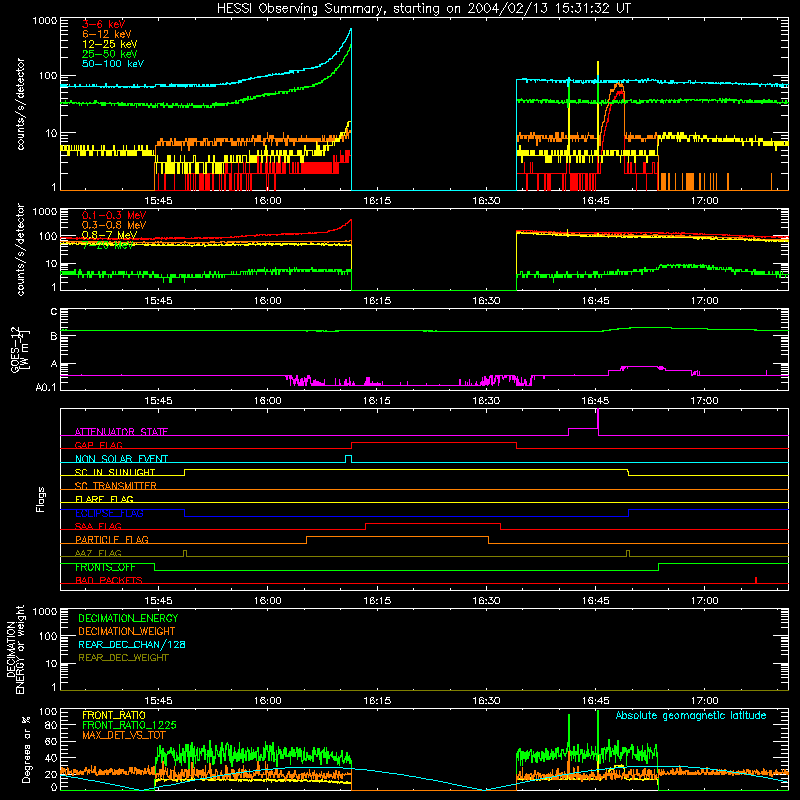800x800 pixels.
Task: Click the Absolute geomagnetic latitude label
Action: coord(691,715)
